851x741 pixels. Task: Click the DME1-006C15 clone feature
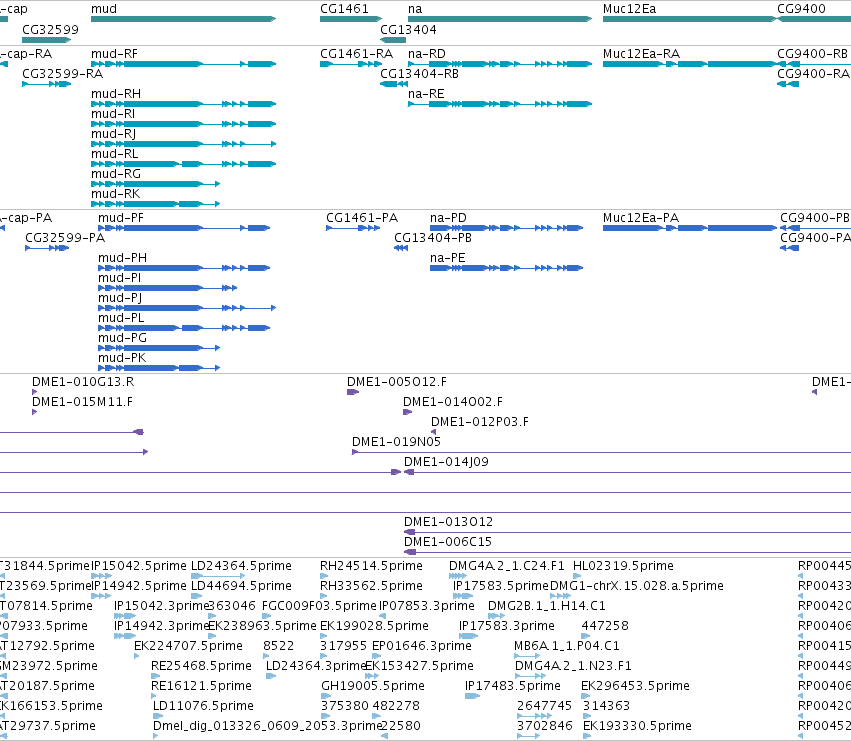(627, 553)
